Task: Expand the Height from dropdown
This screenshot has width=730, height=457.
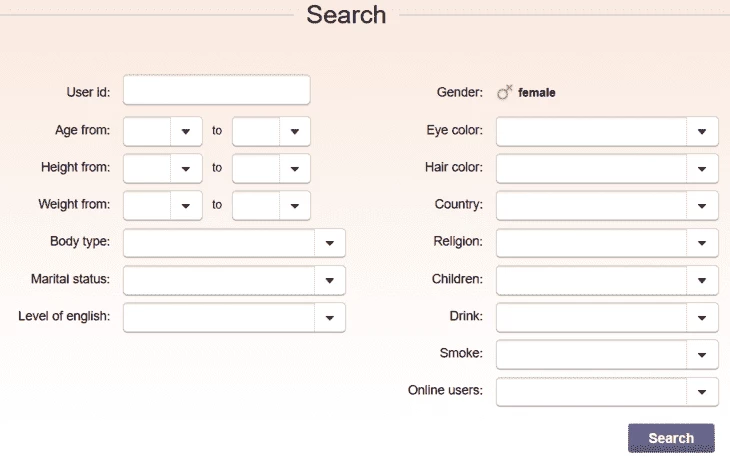Action: [x=162, y=168]
